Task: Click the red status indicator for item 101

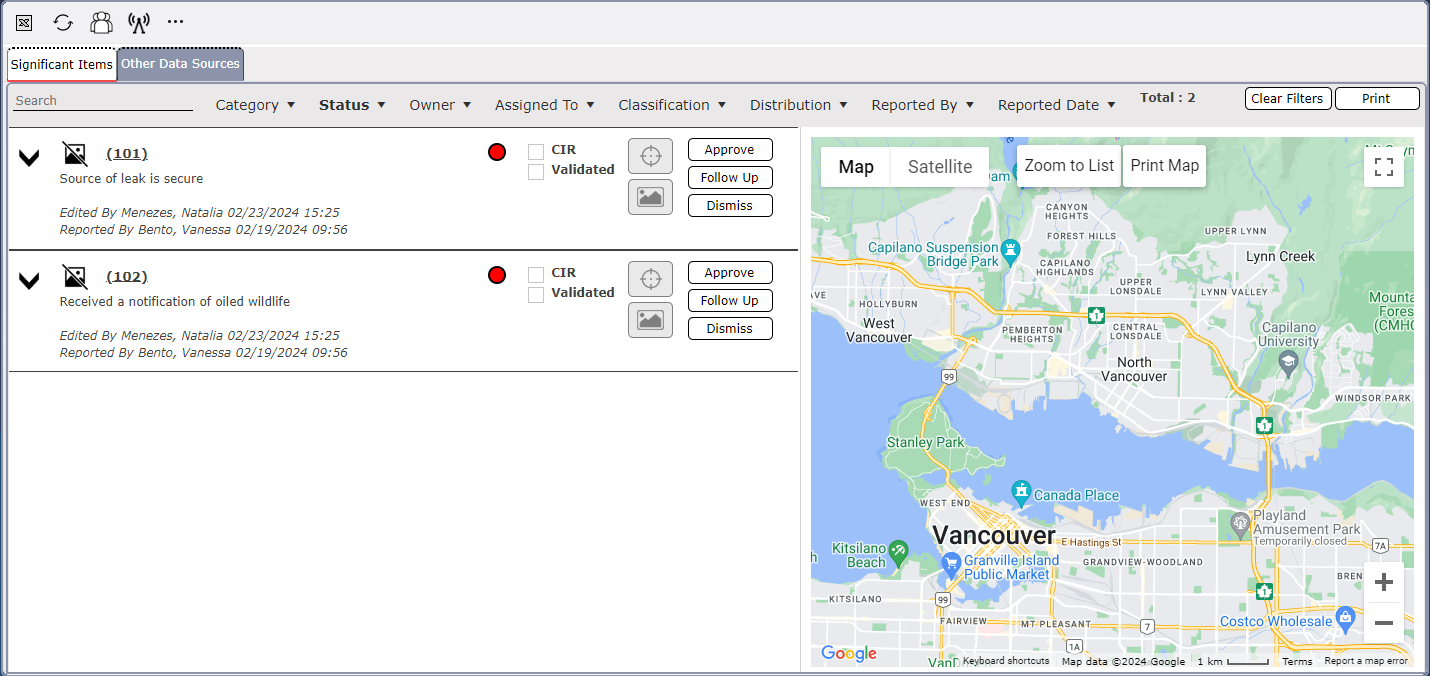Action: (497, 152)
